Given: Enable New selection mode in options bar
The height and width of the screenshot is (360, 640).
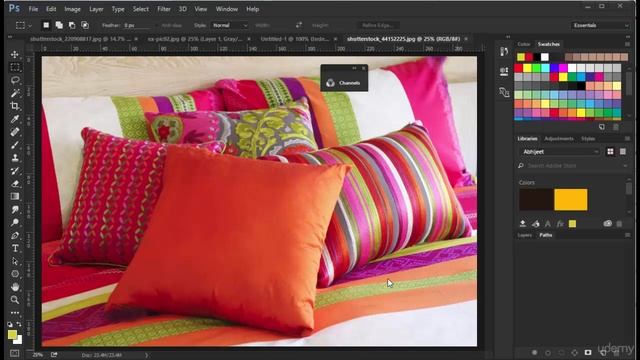Looking at the screenshot, I should (x=46, y=25).
